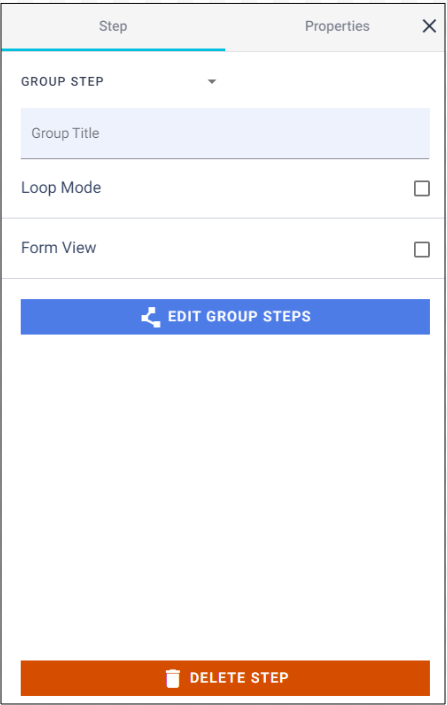Toggle Form View via its label text
Image resolution: width=447 pixels, height=705 pixels.
58,248
